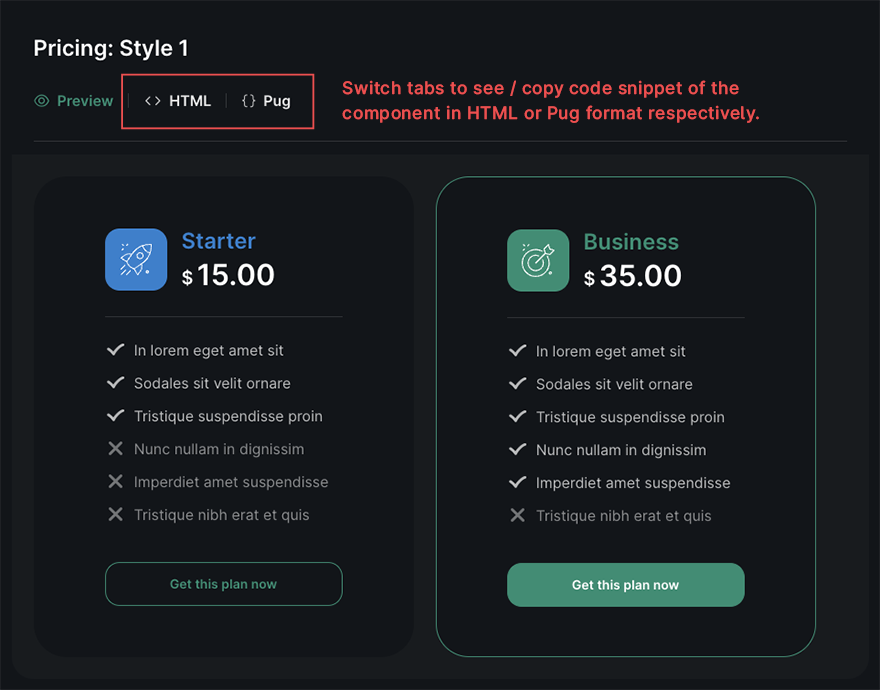Open the HTML code tab
Image resolution: width=880 pixels, height=690 pixels.
click(189, 101)
